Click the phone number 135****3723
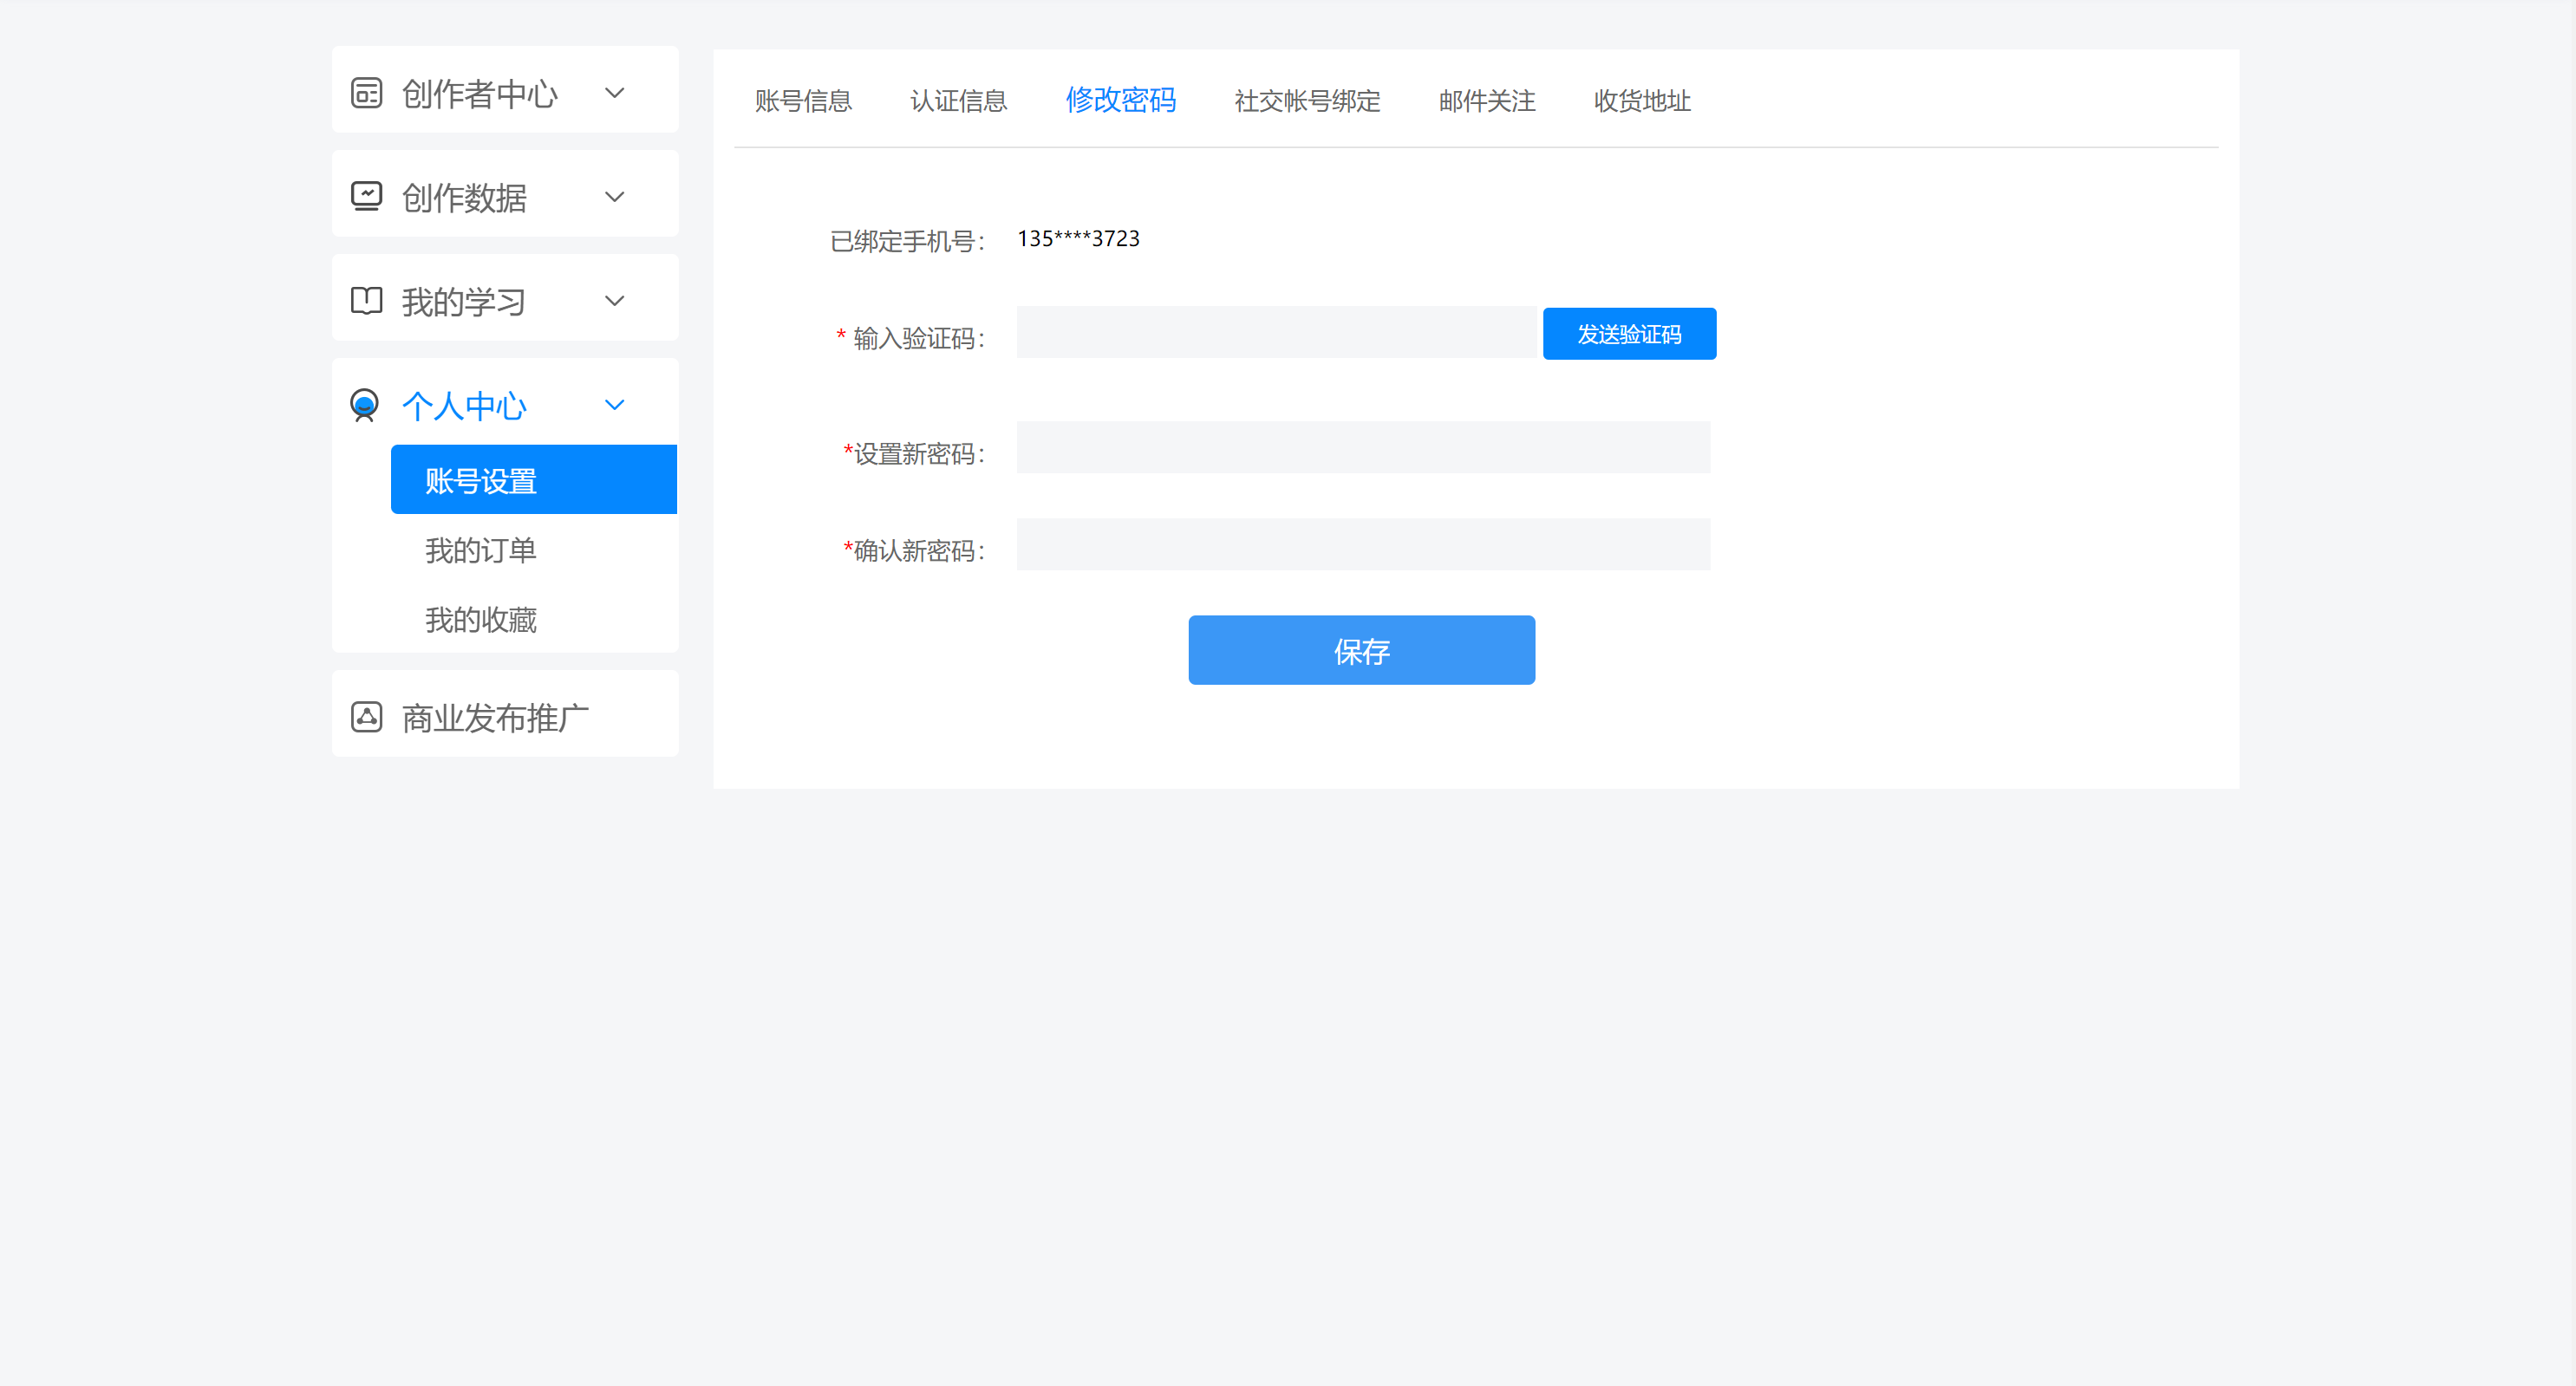 click(x=1078, y=239)
